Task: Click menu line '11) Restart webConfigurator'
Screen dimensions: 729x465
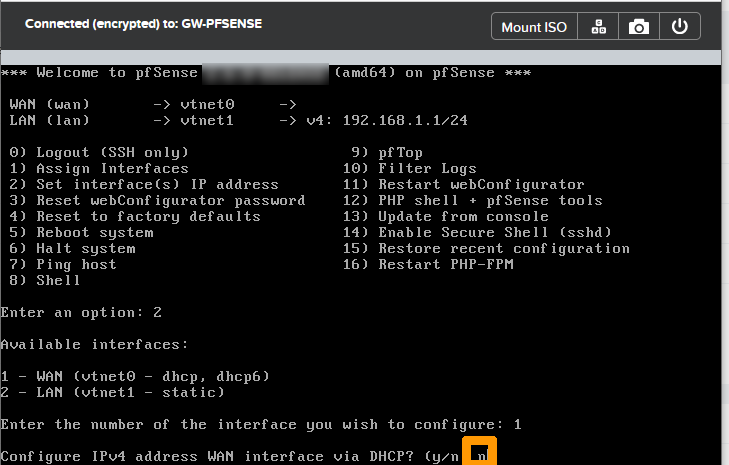Action: (464, 184)
